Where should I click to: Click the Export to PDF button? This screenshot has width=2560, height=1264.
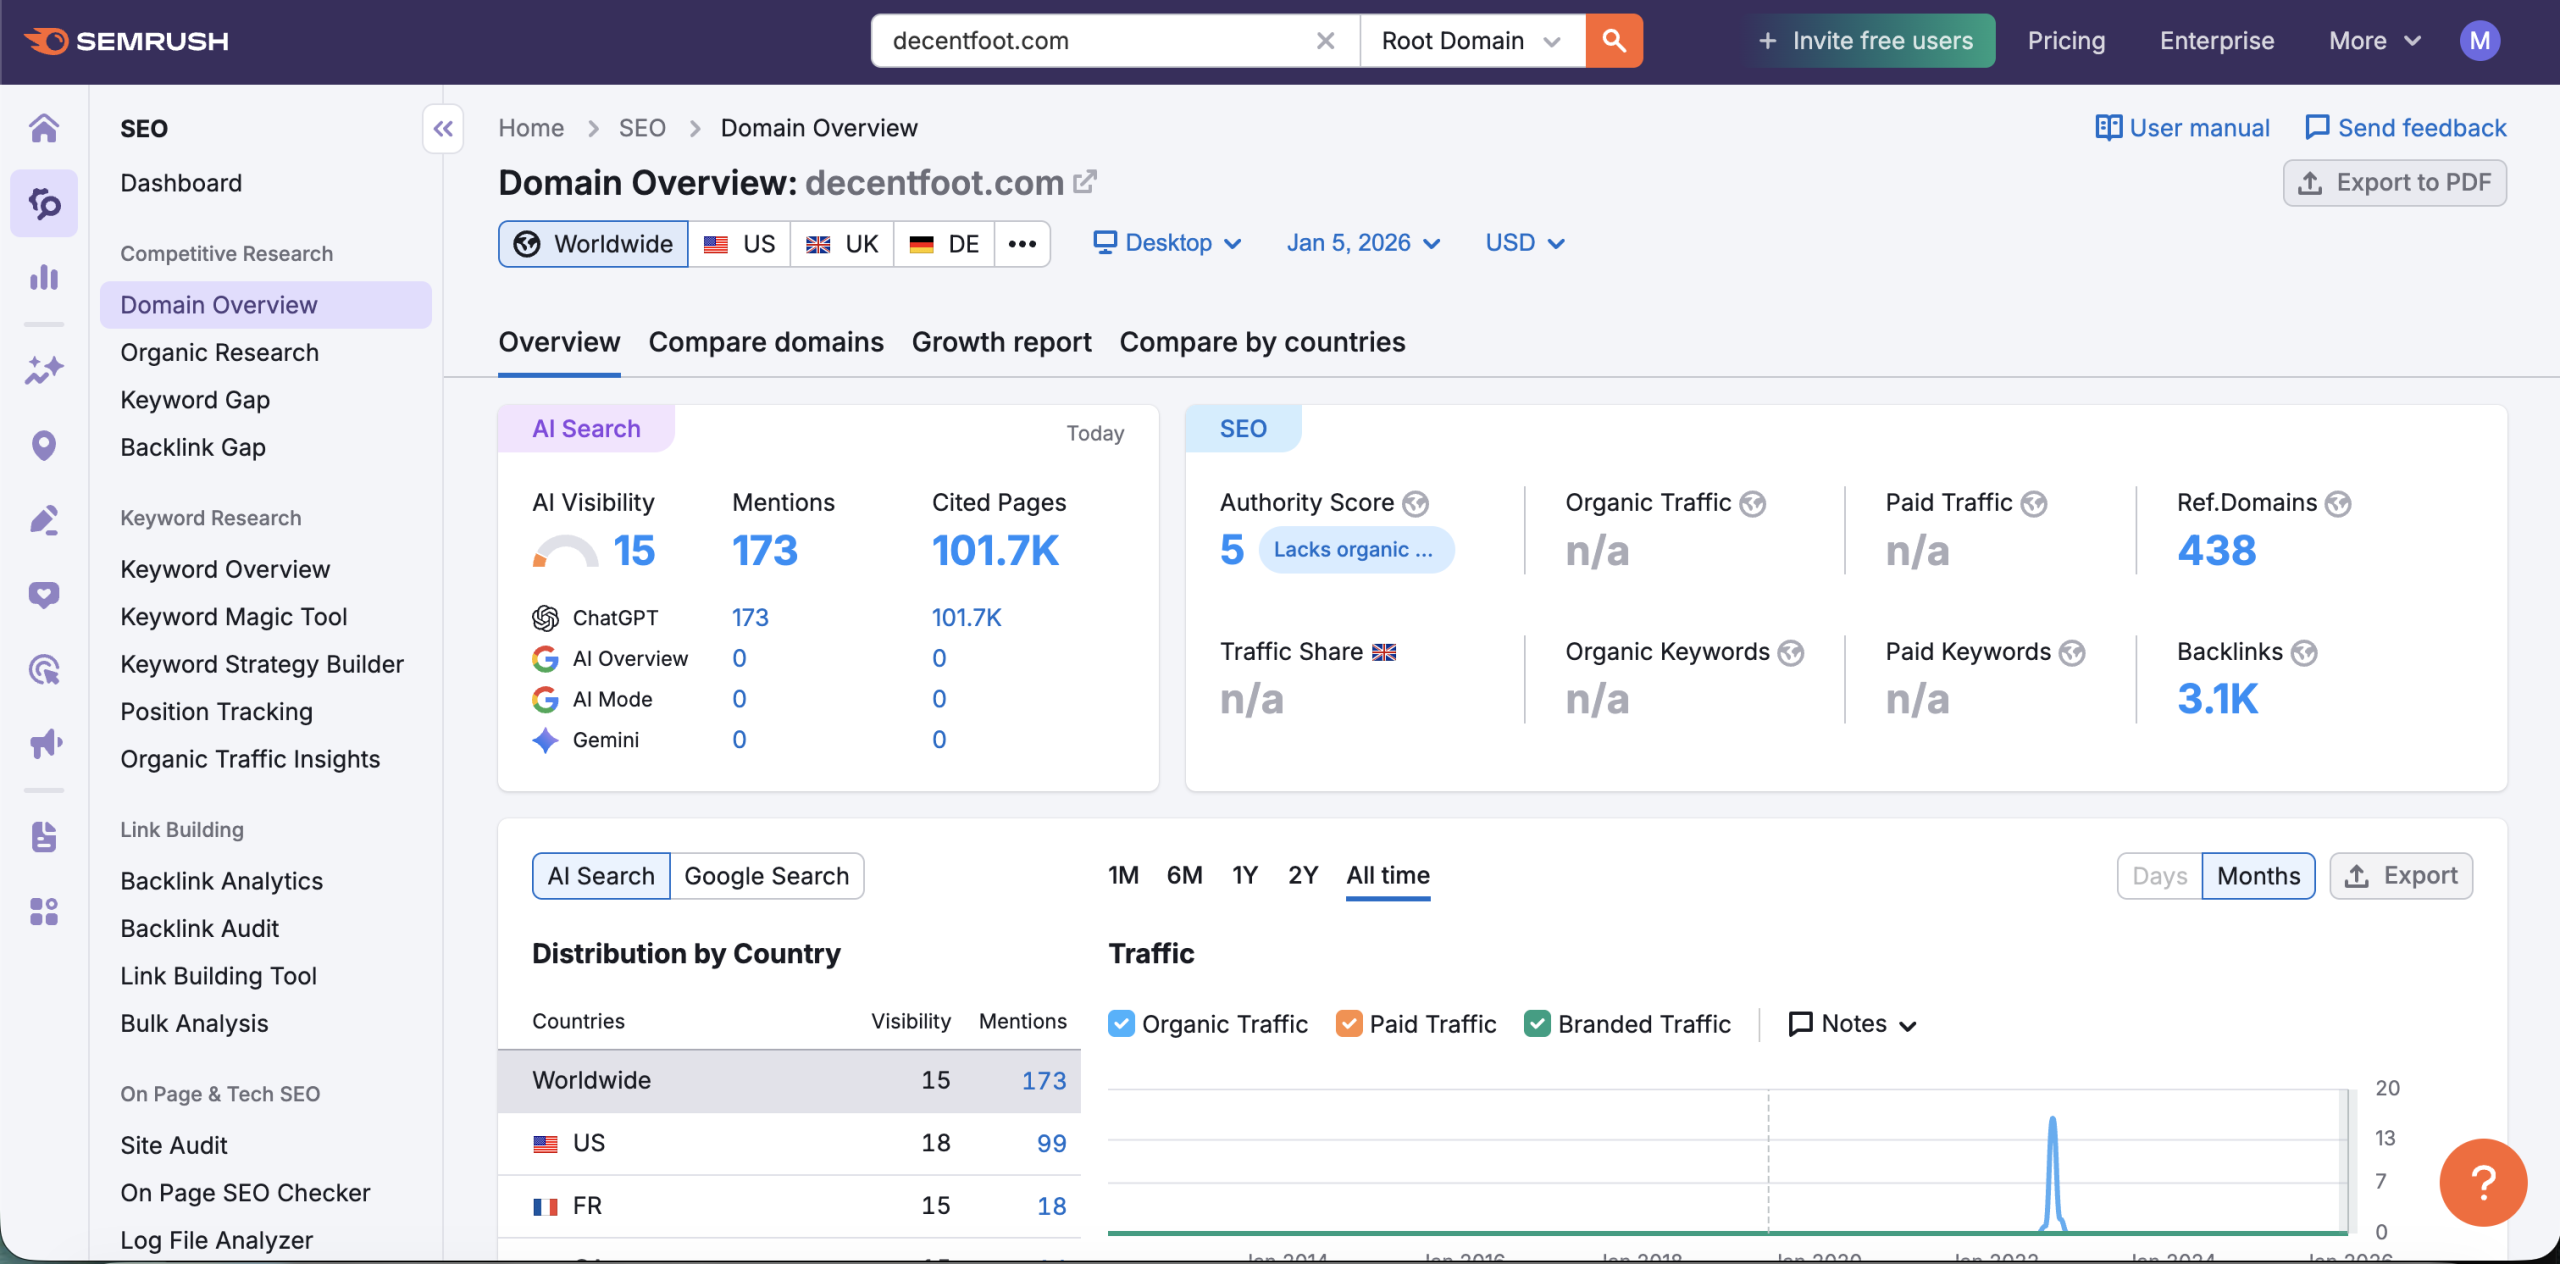point(2394,183)
